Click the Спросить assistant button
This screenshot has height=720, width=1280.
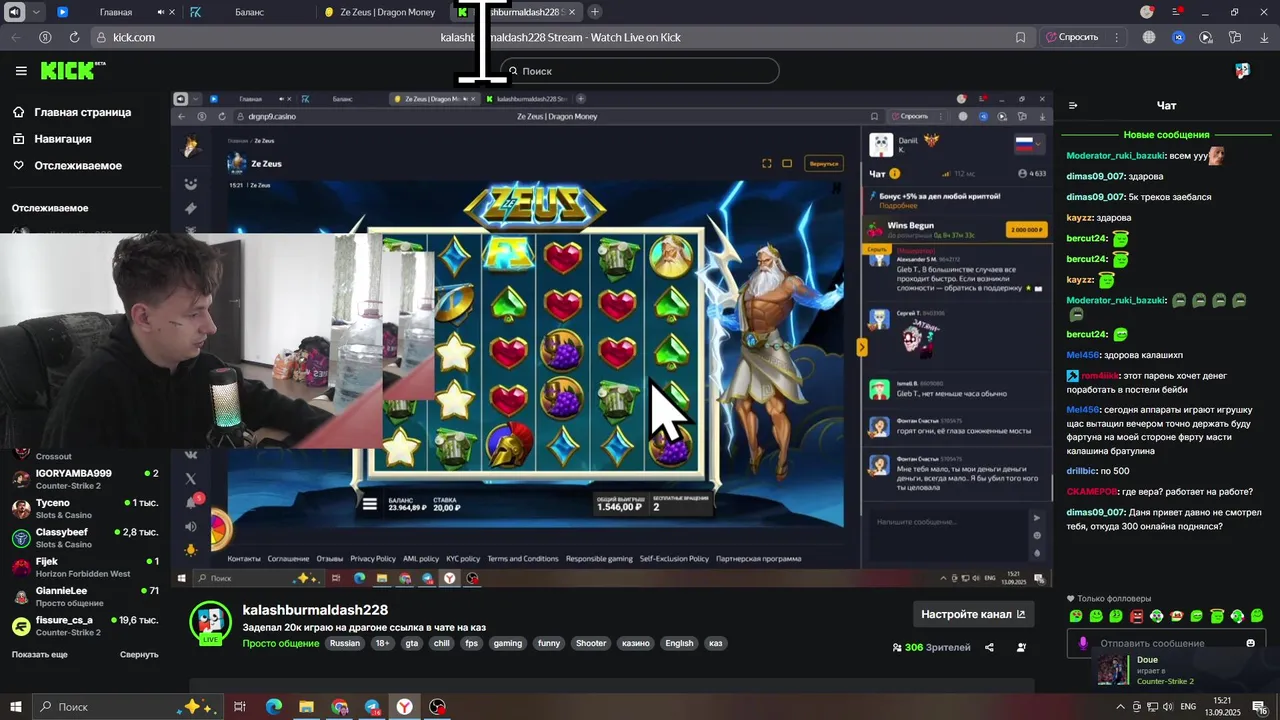point(1071,37)
